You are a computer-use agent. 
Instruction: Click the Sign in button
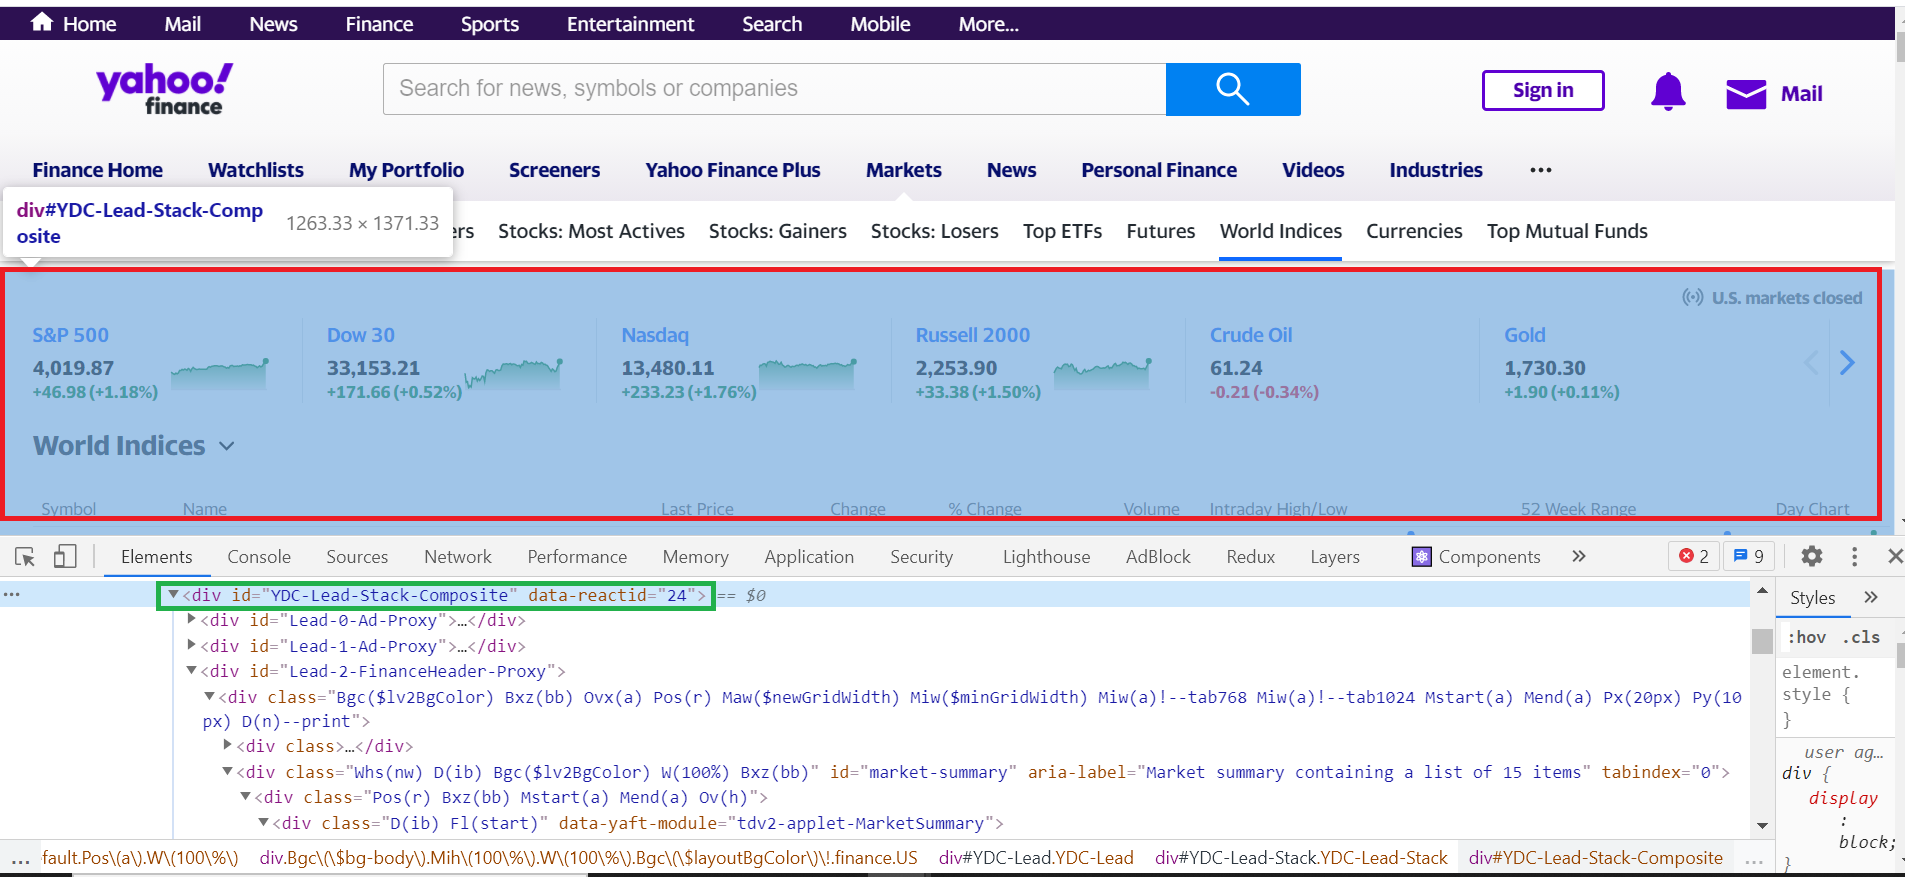1542,90
